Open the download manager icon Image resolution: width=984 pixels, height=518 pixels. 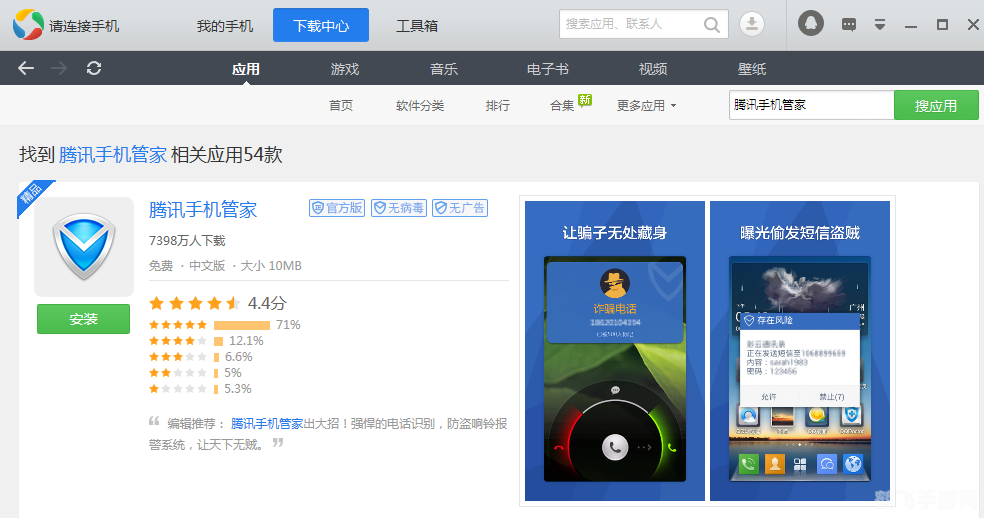[751, 24]
